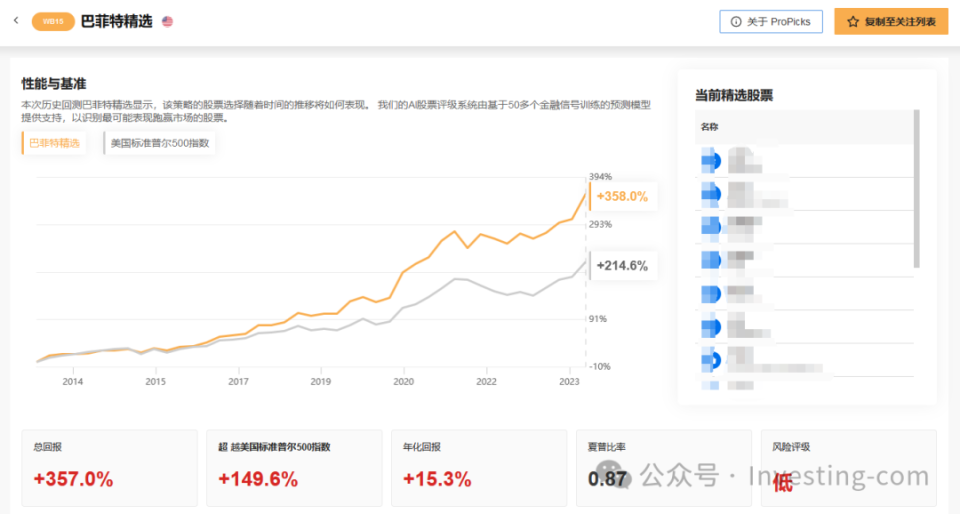The width and height of the screenshot is (960, 514).
Task: Click the +15.3% 年化回报 value
Action: pyautogui.click(x=437, y=479)
